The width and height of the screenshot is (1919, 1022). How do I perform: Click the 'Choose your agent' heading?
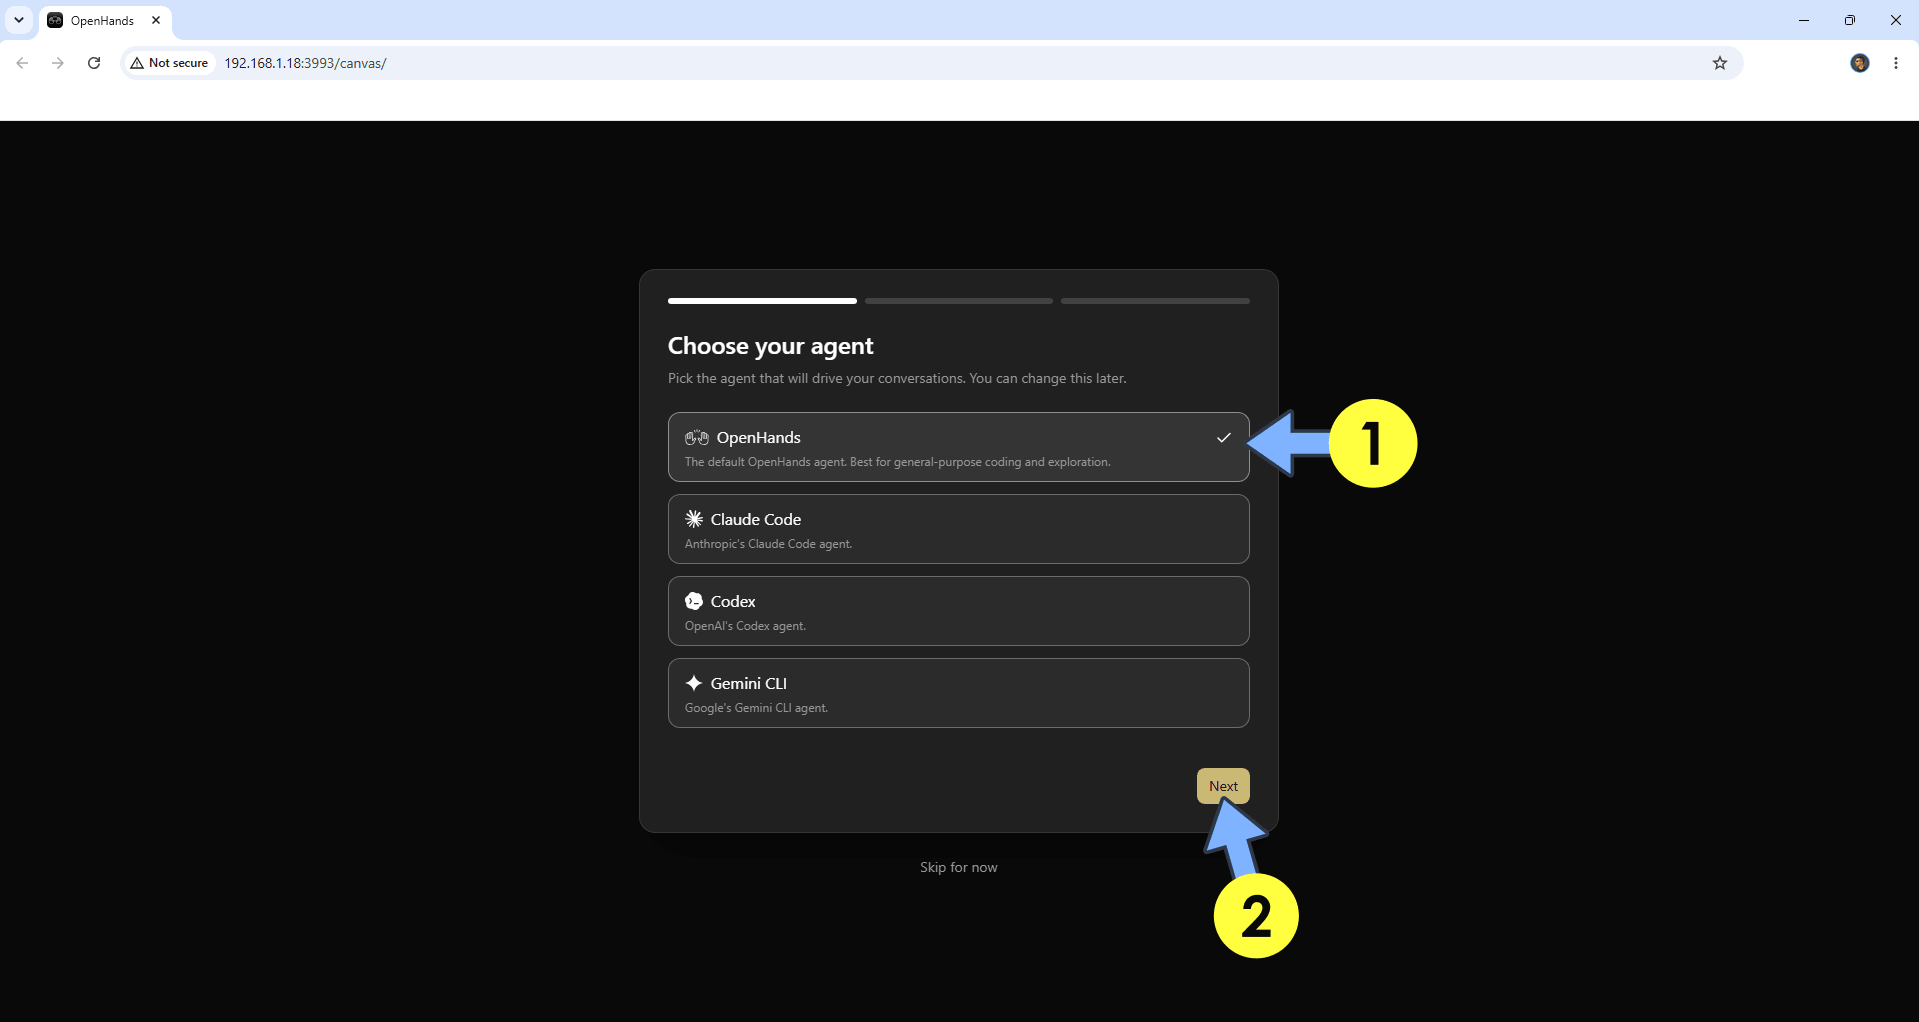(770, 346)
